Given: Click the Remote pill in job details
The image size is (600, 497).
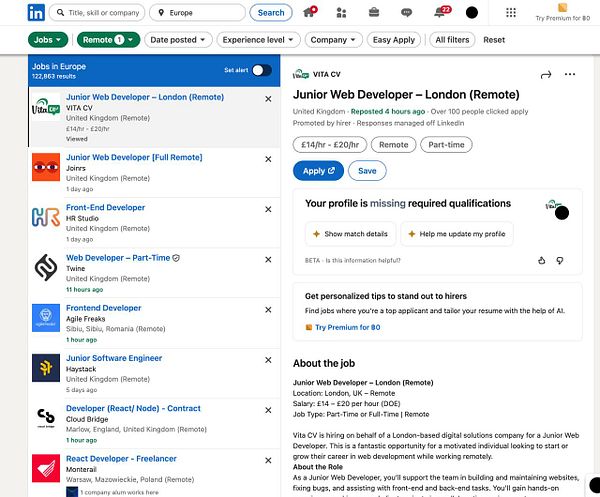Looking at the screenshot, I should [x=393, y=145].
